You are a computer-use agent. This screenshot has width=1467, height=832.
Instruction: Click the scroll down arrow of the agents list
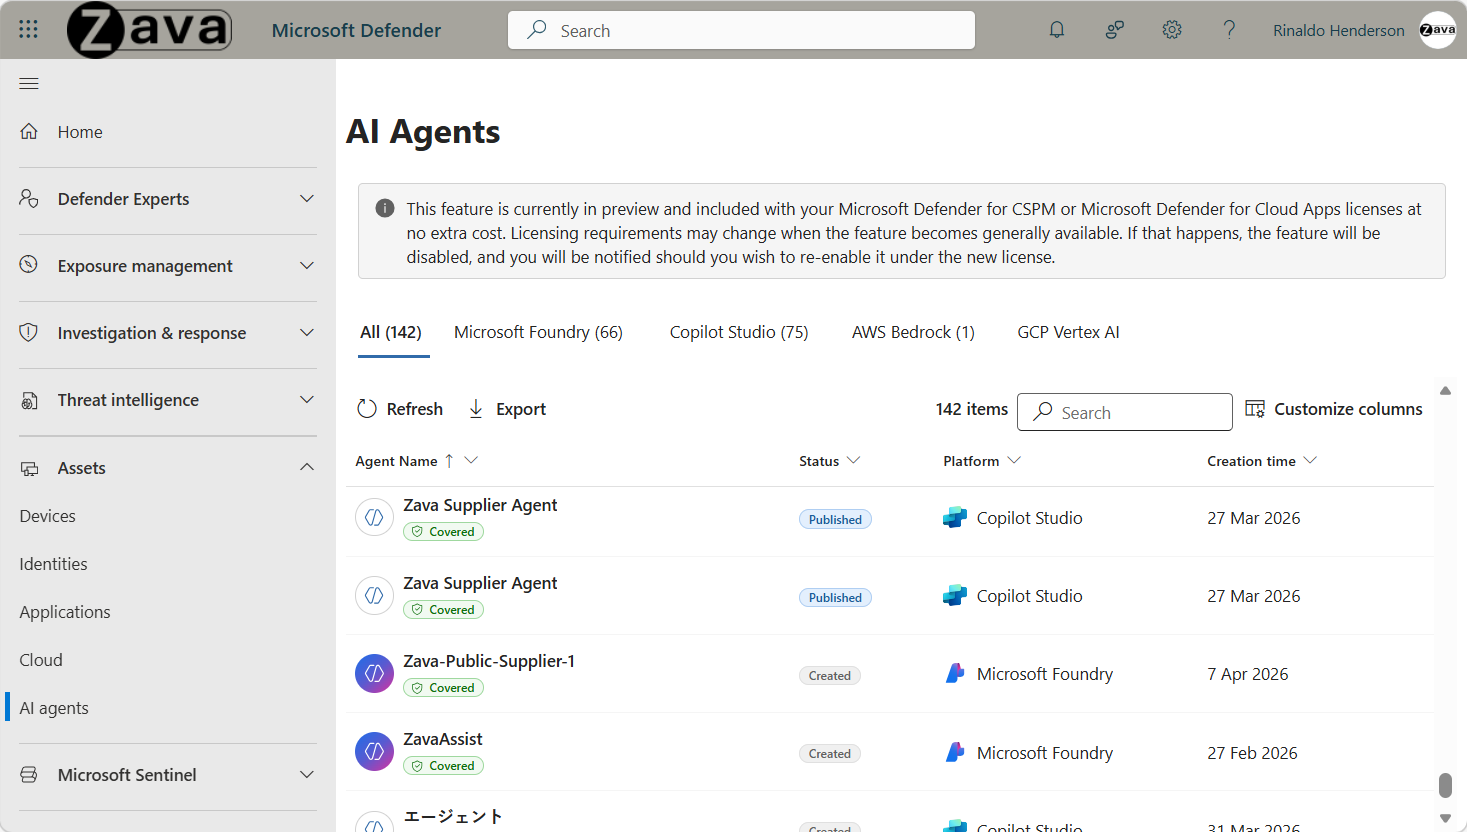pos(1445,818)
